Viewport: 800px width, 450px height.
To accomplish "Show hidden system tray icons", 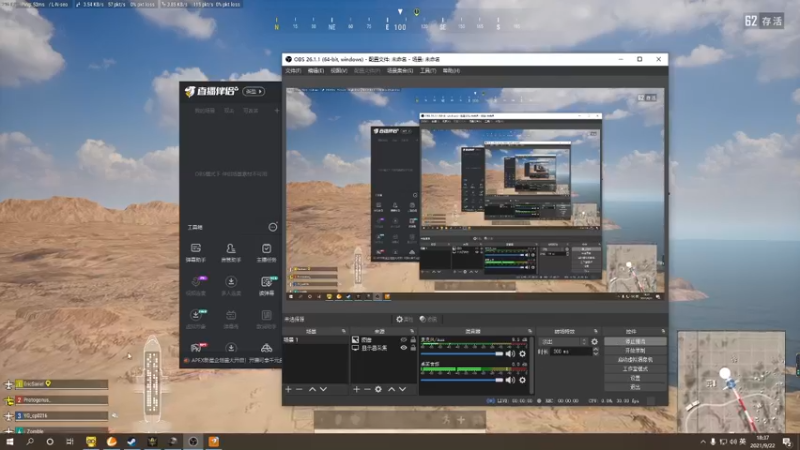I will pyautogui.click(x=703, y=442).
